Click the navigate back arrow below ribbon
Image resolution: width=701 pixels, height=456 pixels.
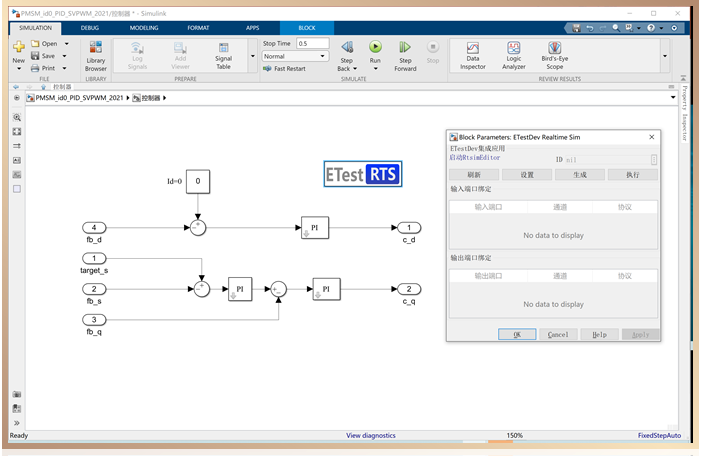tap(16, 87)
